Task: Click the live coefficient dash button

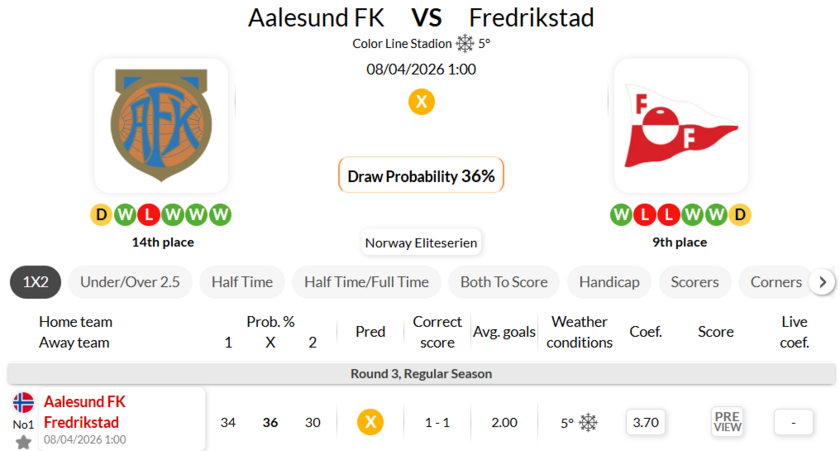Action: [x=794, y=422]
